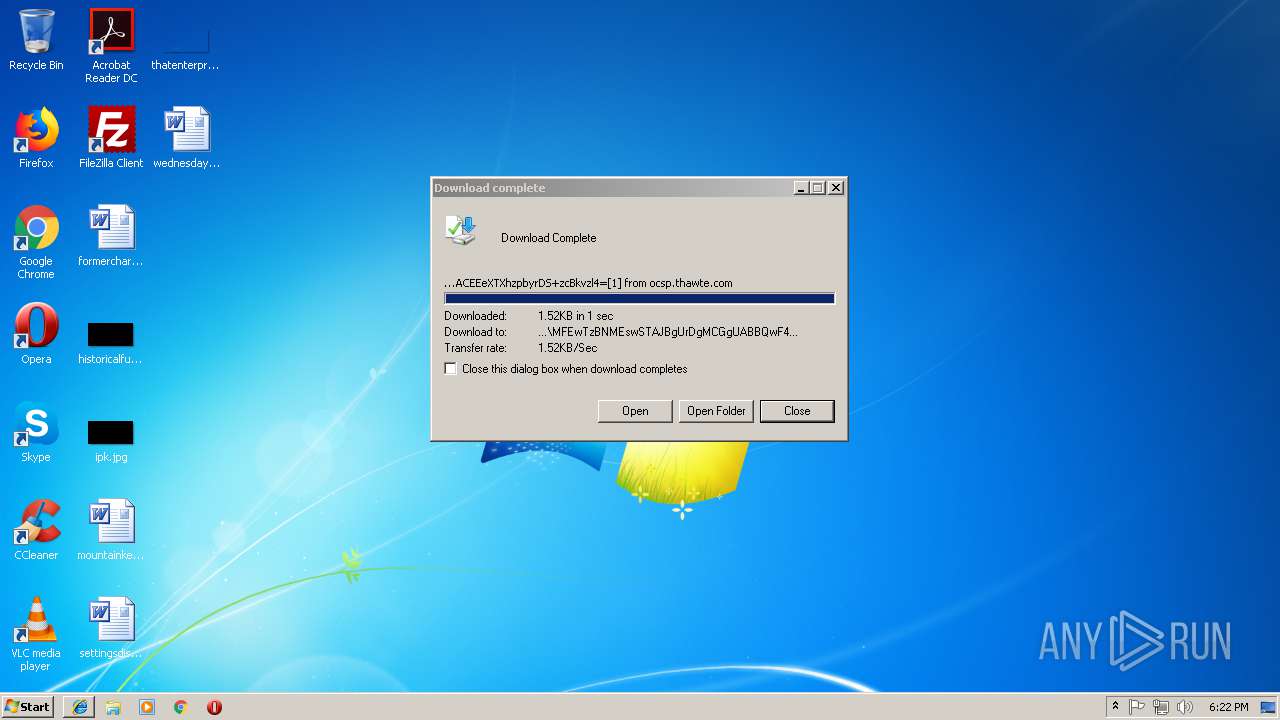Image resolution: width=1280 pixels, height=720 pixels.
Task: Minimize the Download complete dialog
Action: point(801,188)
